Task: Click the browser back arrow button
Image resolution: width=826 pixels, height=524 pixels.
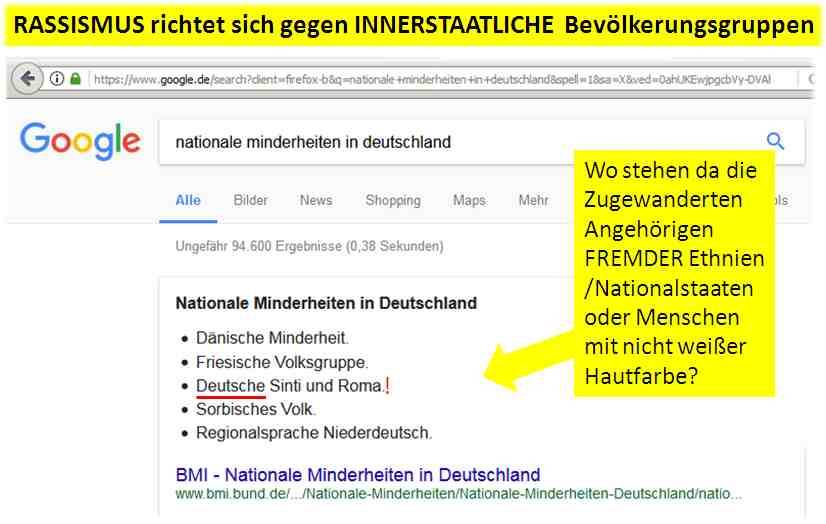Action: coord(26,79)
